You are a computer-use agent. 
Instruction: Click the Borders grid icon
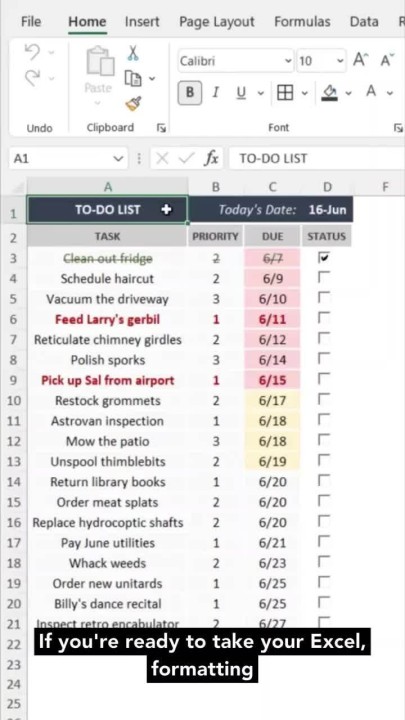[285, 93]
